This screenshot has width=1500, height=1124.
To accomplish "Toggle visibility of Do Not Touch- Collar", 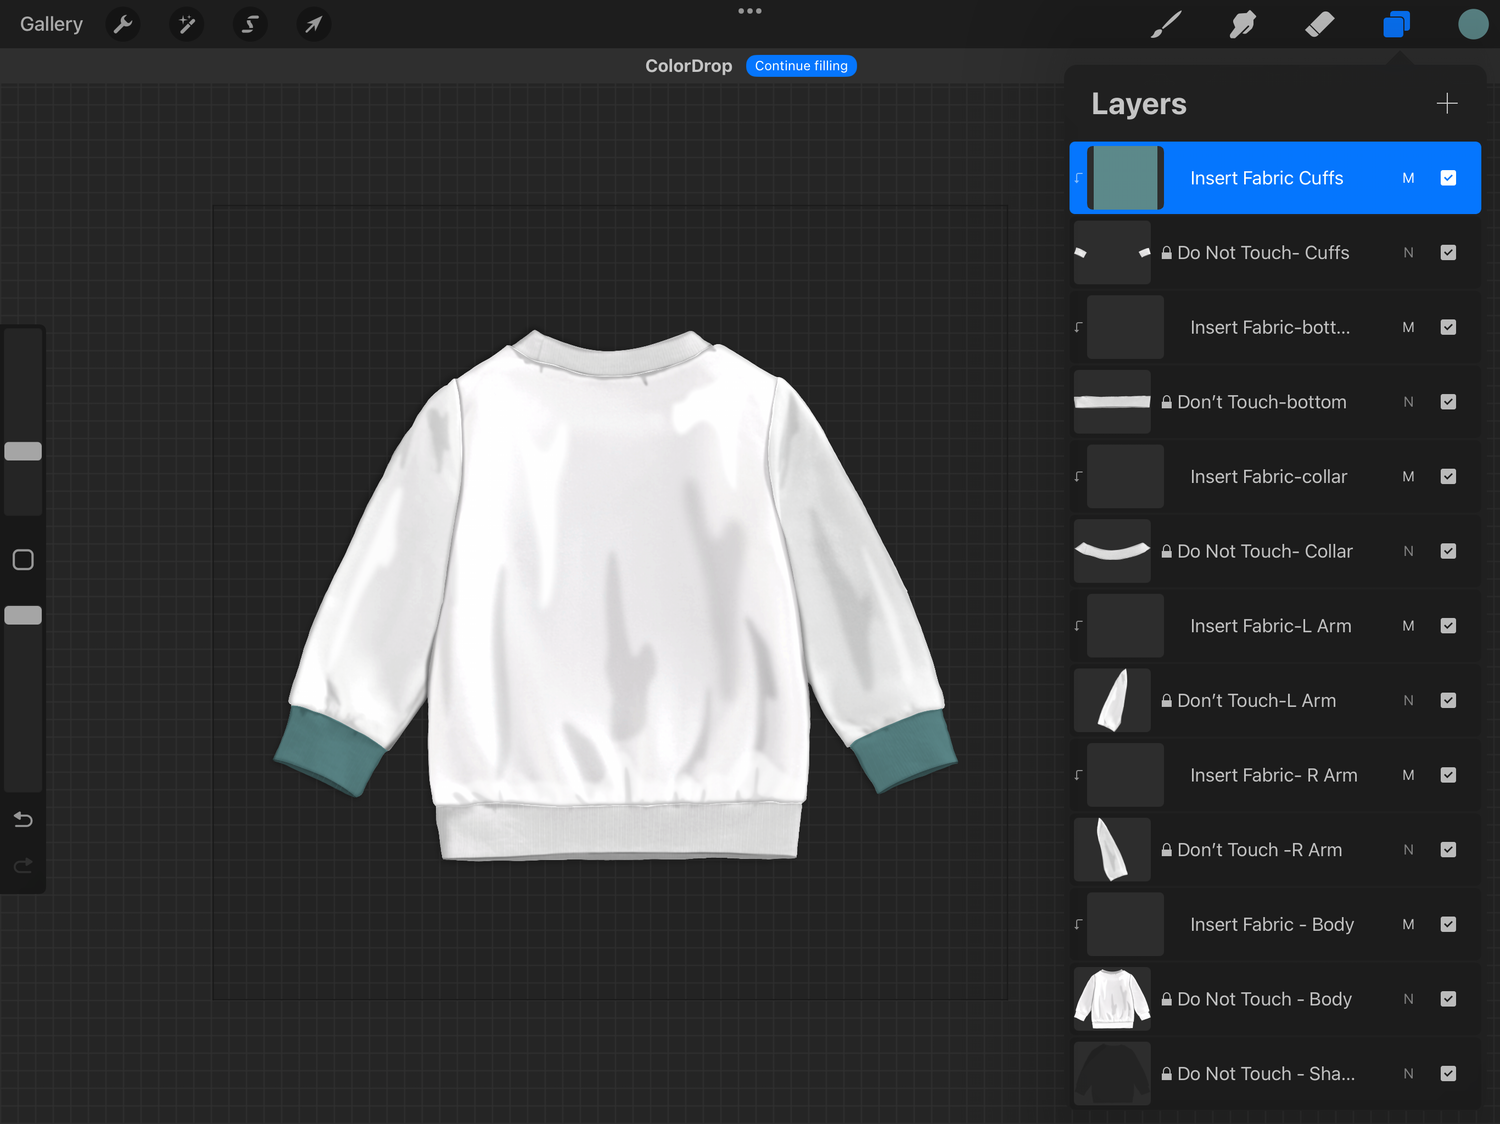I will click(1448, 551).
